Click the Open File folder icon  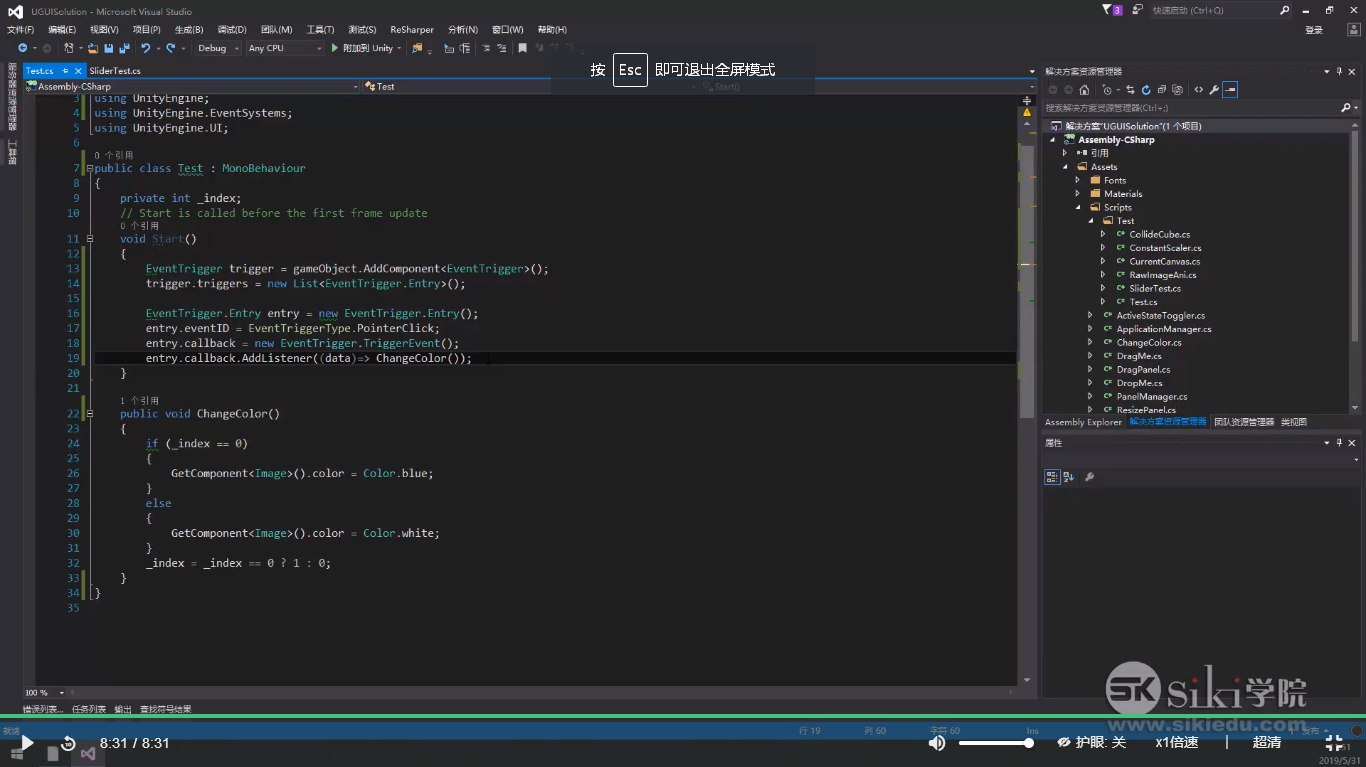(x=93, y=48)
